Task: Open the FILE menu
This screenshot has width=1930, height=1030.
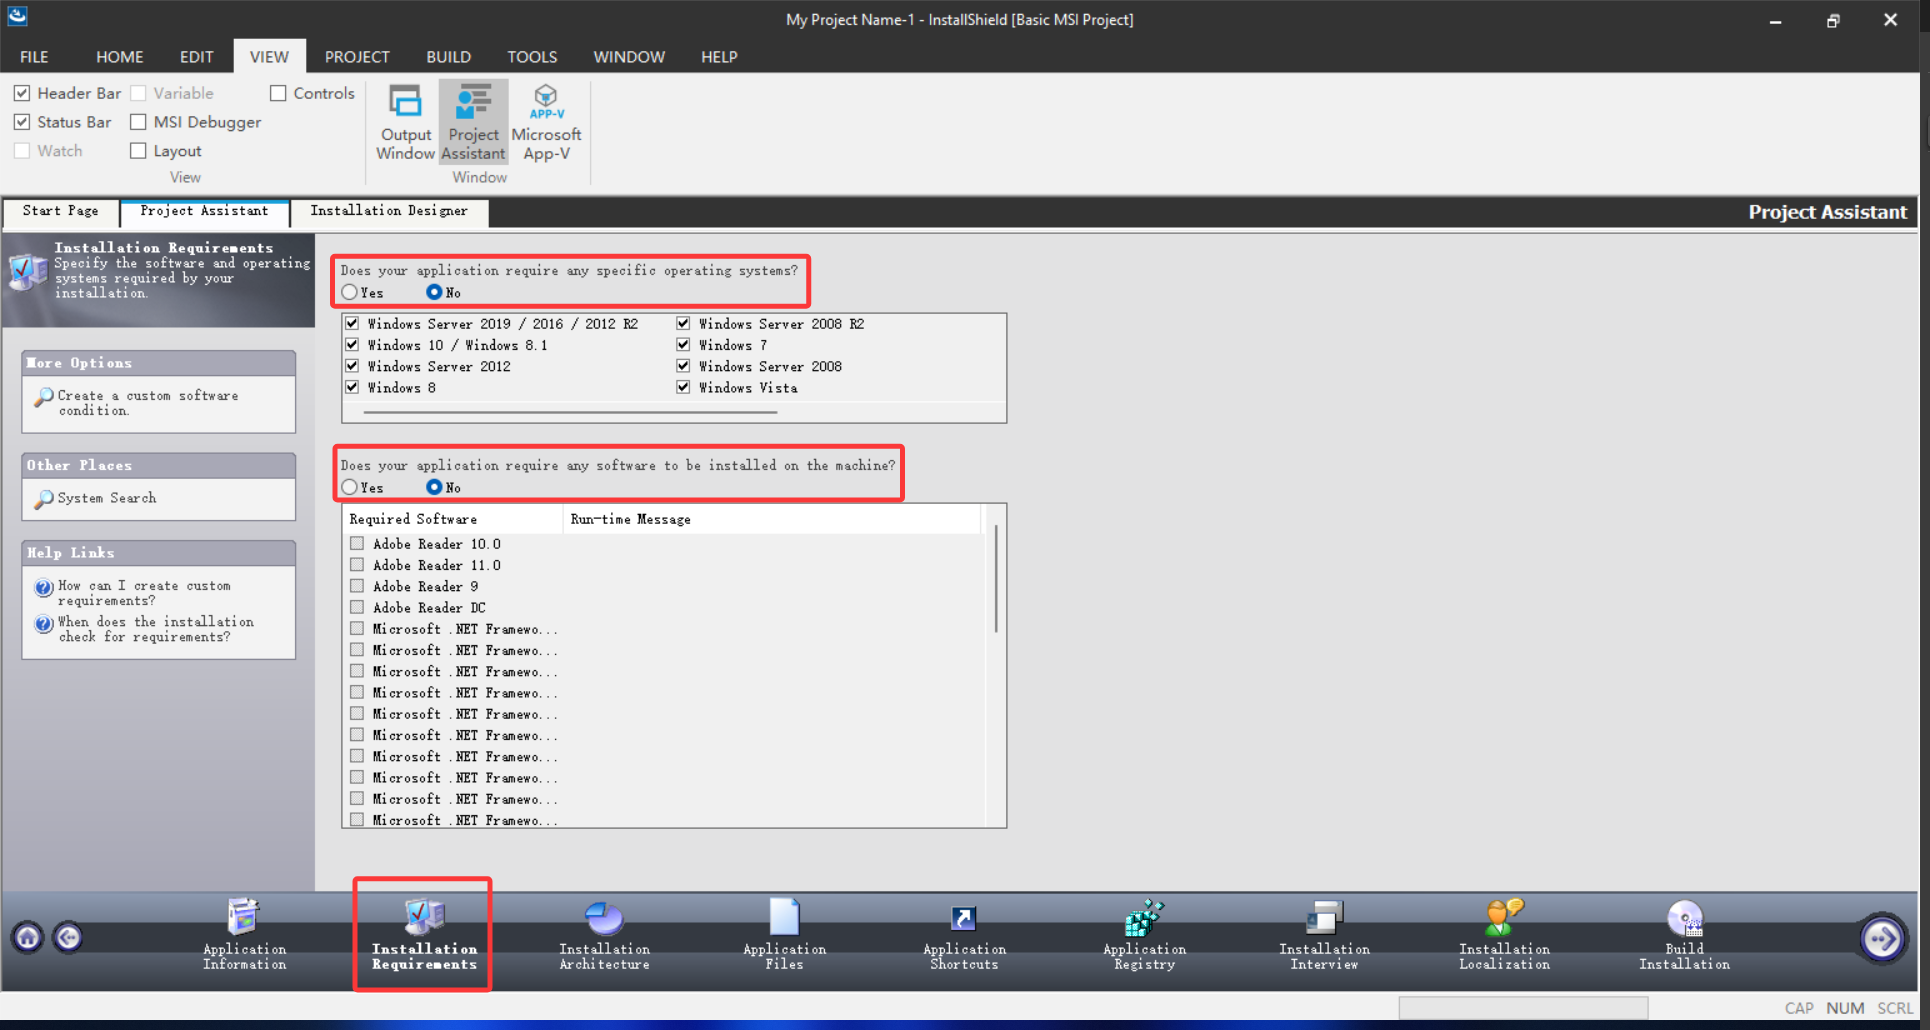Action: (34, 57)
